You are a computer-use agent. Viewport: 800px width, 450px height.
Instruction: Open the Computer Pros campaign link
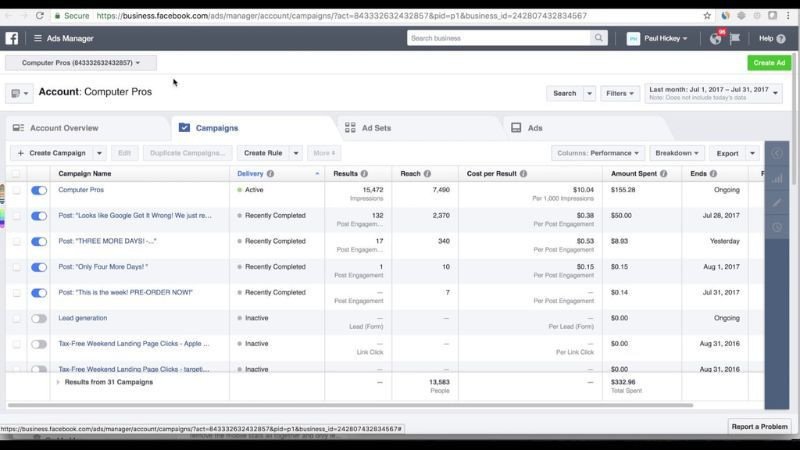[x=81, y=190]
